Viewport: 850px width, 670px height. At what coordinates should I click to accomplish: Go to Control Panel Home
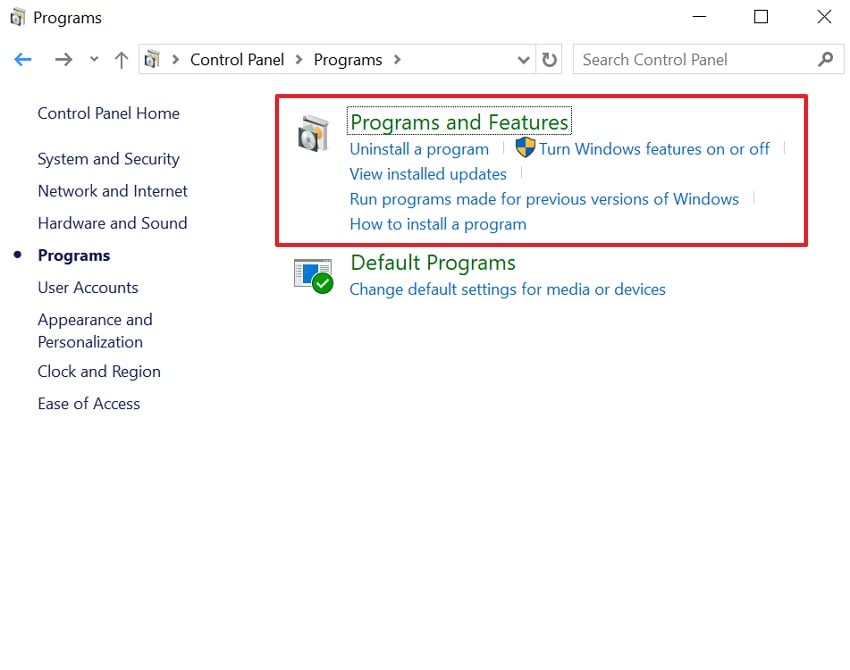pos(108,113)
